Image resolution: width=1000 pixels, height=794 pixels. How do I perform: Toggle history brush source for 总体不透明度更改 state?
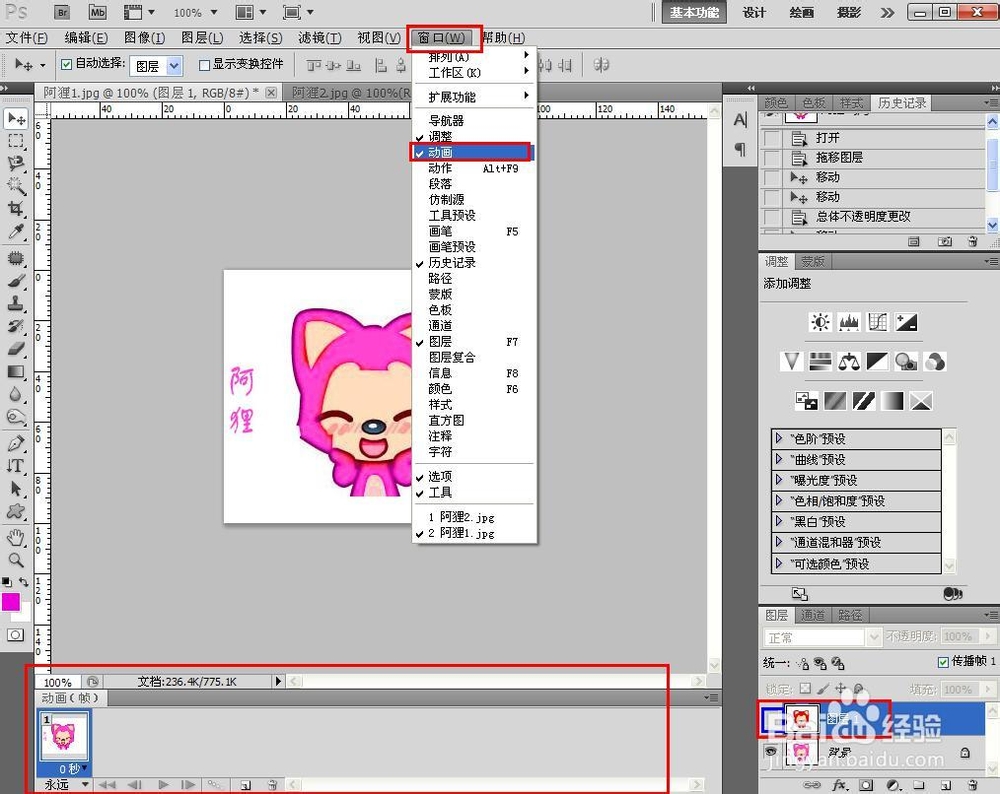click(772, 217)
